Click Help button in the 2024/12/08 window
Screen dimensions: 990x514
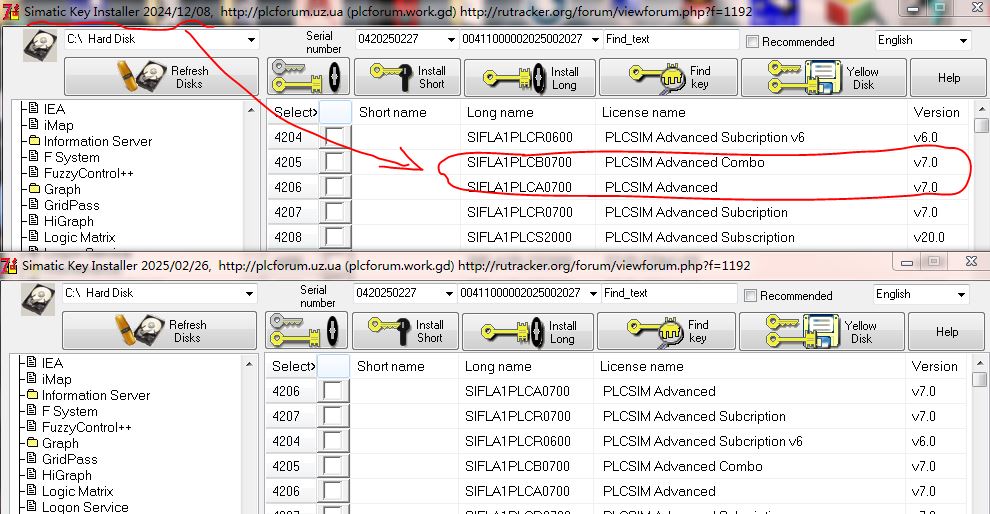pyautogui.click(x=948, y=77)
